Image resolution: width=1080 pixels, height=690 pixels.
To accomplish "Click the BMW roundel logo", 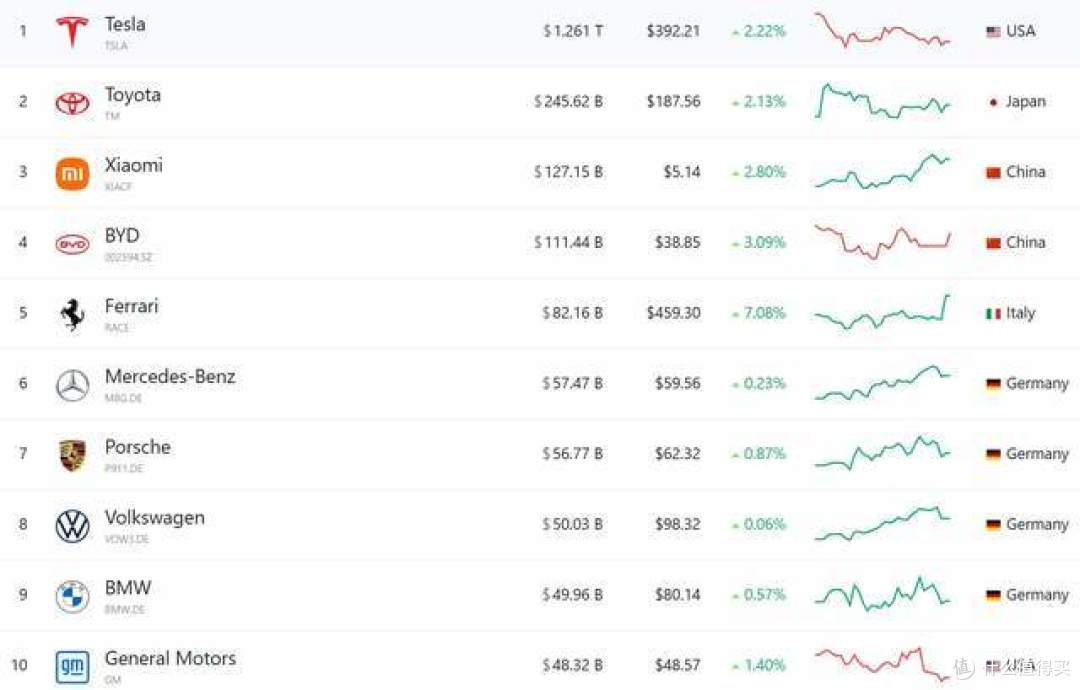I will pos(72,596).
